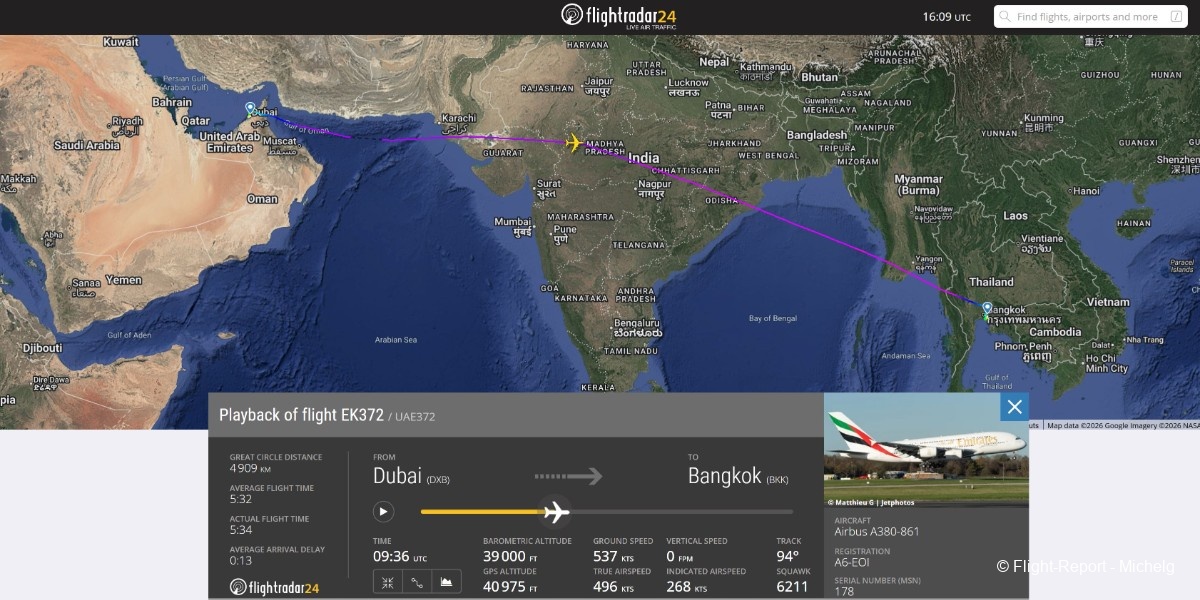Click the yellow aircraft icon on map
Screen dimensions: 1200x600
click(x=574, y=142)
